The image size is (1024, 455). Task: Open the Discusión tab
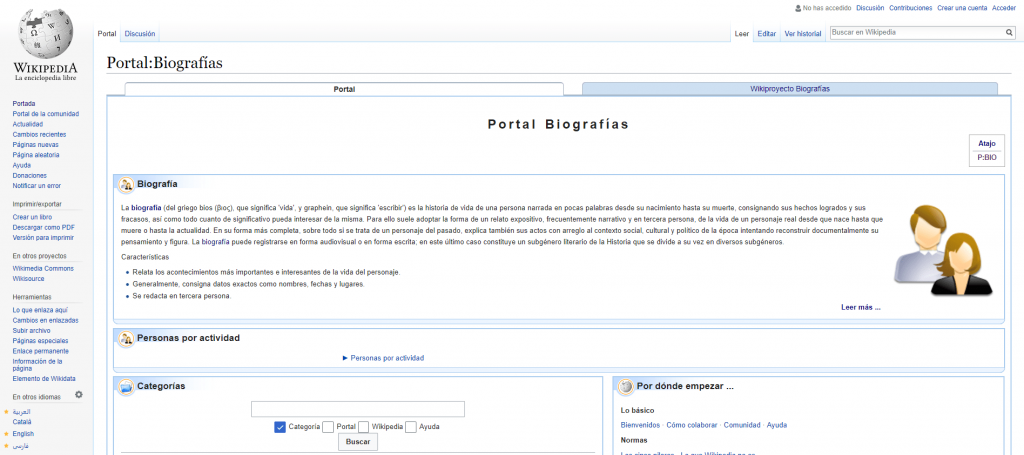[140, 33]
